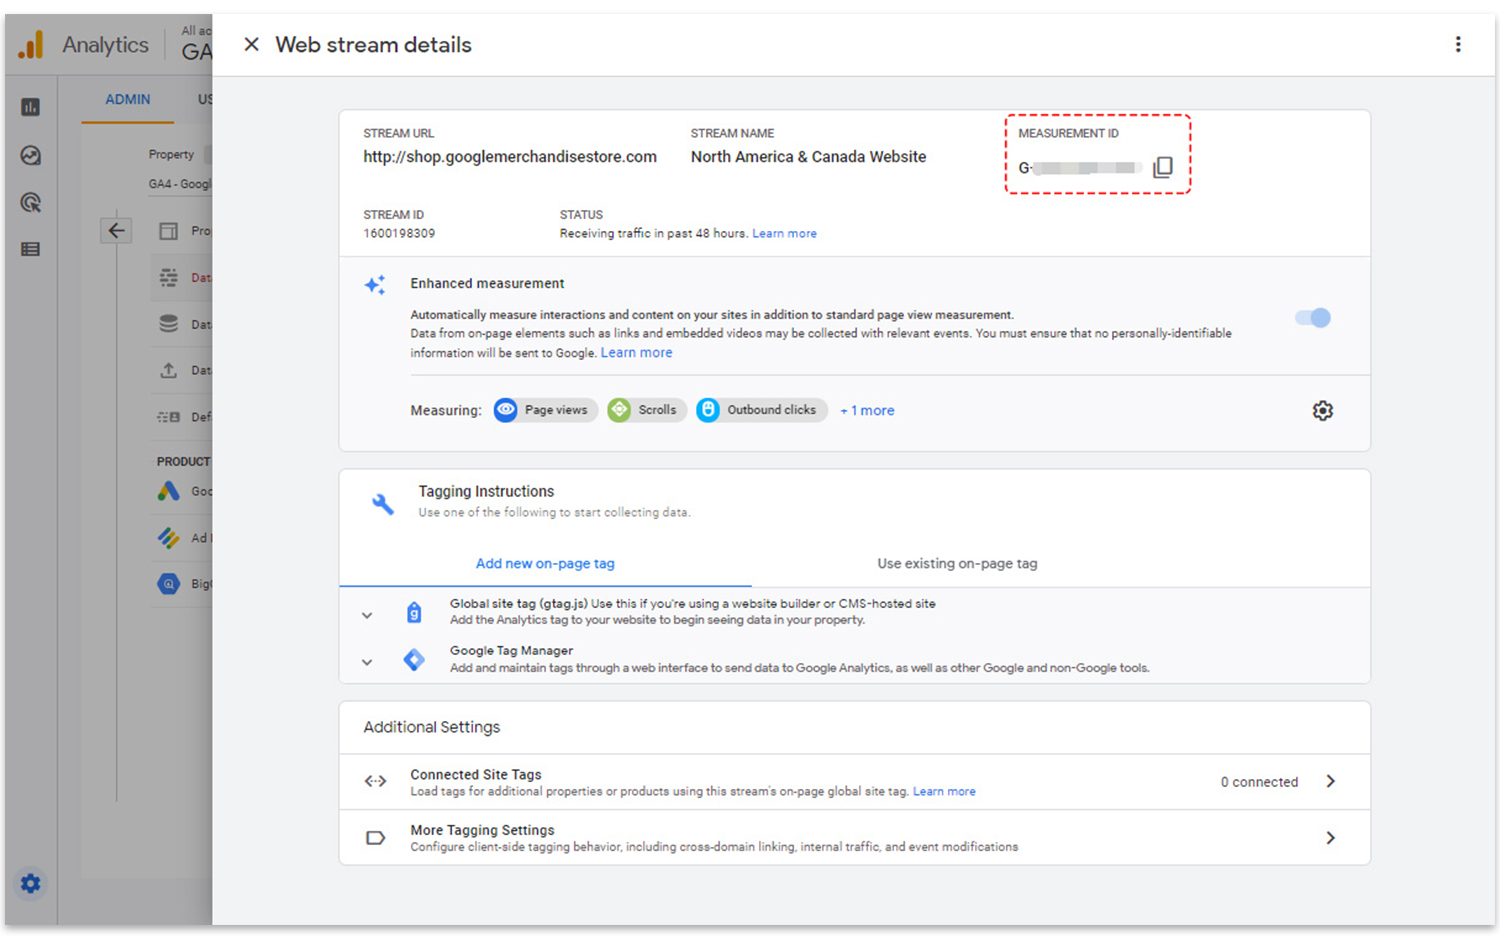The image size is (1500, 940).
Task: Click the Data Import upload icon
Action: (x=169, y=371)
